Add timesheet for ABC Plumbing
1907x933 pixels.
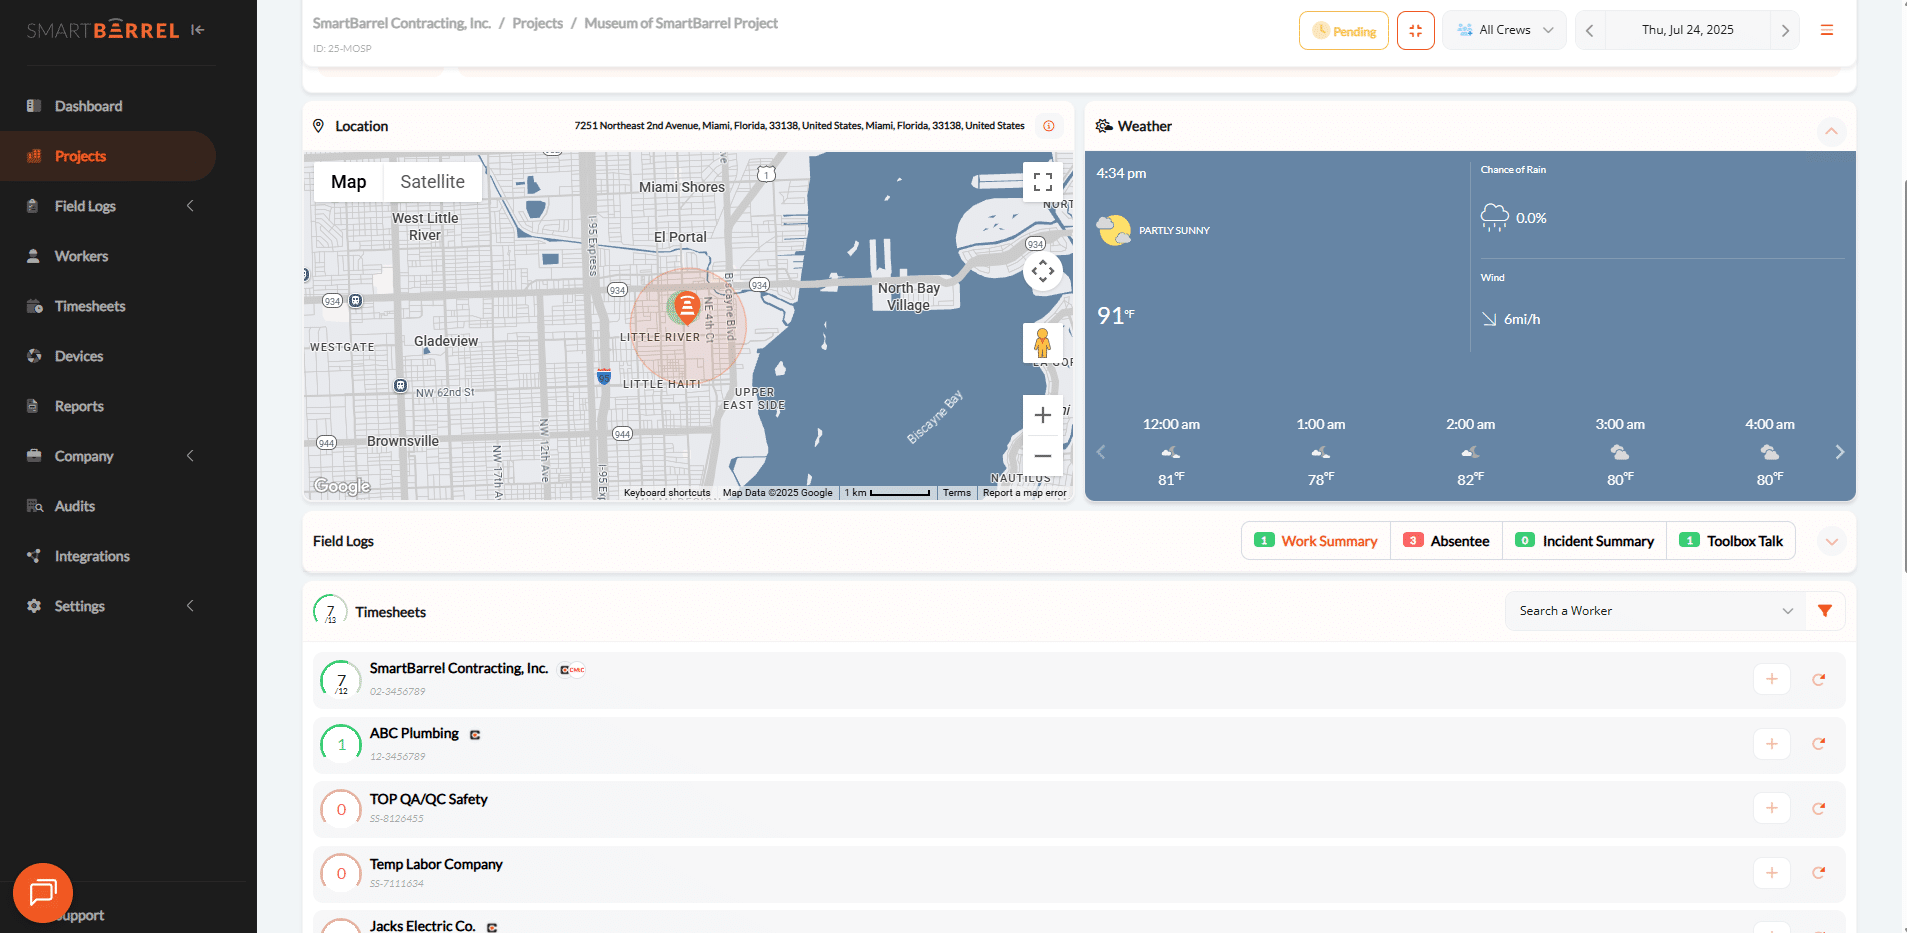[x=1771, y=744]
